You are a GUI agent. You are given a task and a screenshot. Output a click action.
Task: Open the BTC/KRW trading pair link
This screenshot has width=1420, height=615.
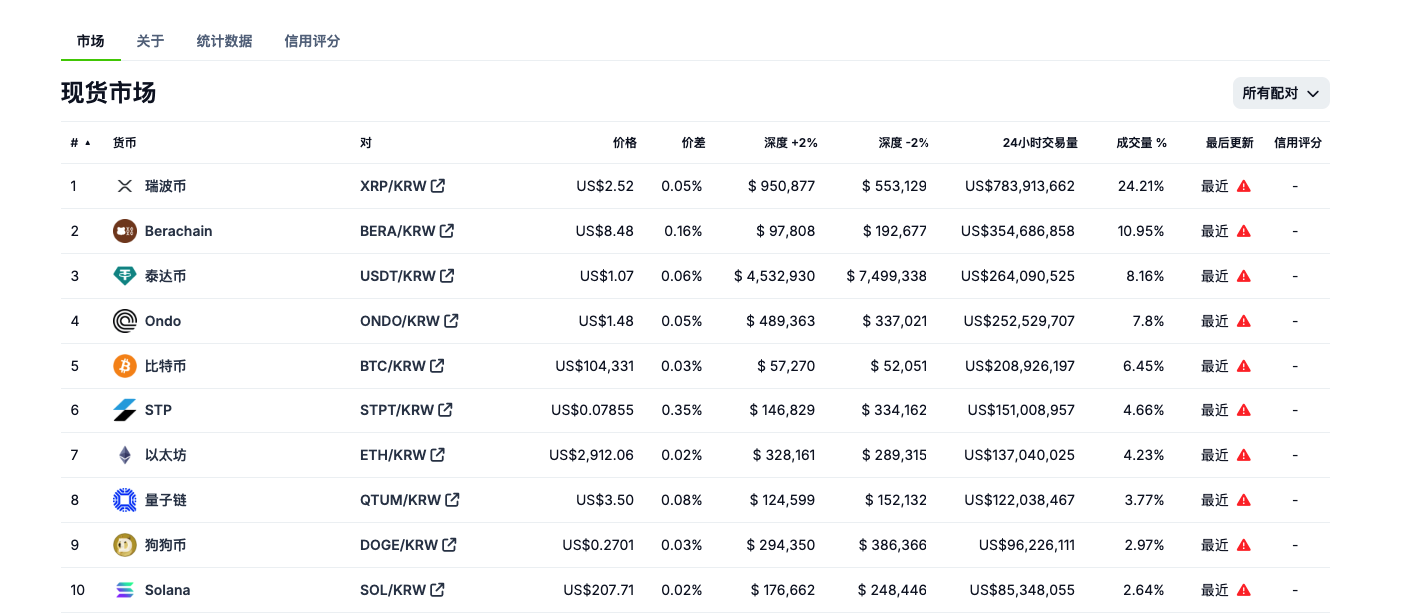[393, 366]
